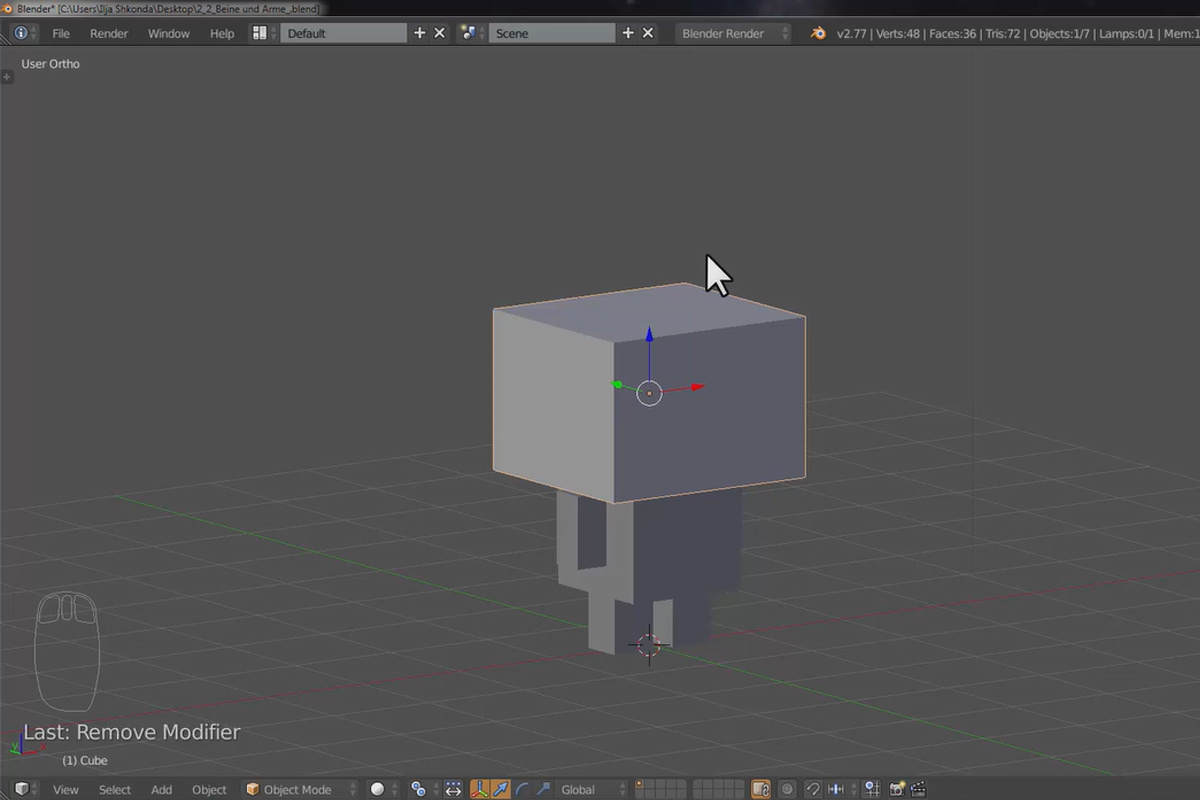This screenshot has height=800, width=1200.
Task: Click the green Y-axis manipulator handle
Action: point(617,384)
